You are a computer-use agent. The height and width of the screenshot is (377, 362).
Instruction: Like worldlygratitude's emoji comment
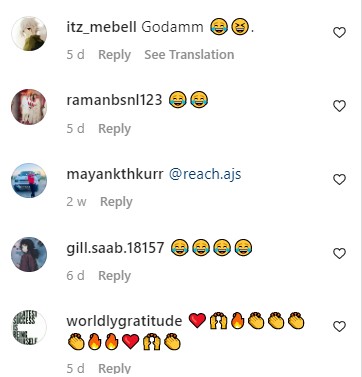(x=339, y=326)
